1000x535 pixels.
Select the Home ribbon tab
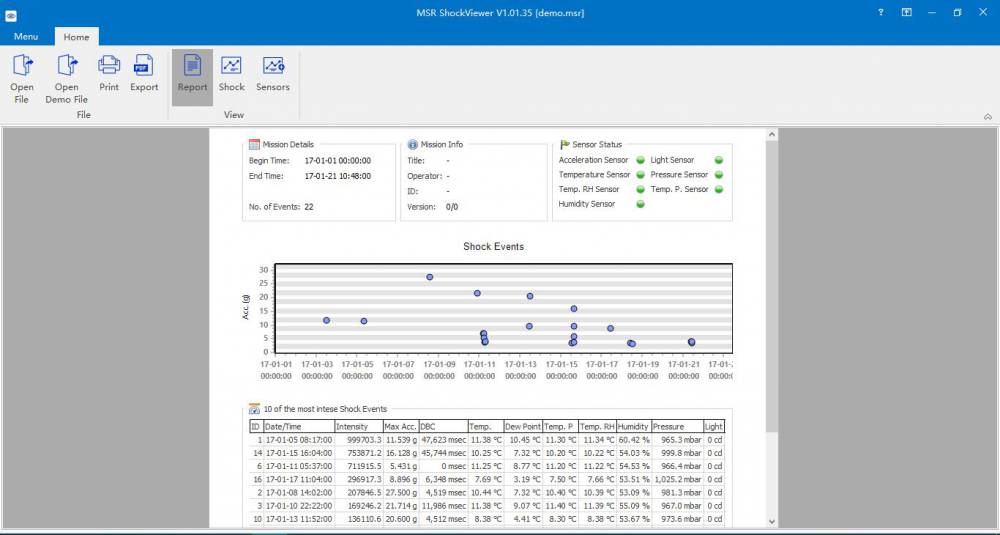click(x=76, y=36)
